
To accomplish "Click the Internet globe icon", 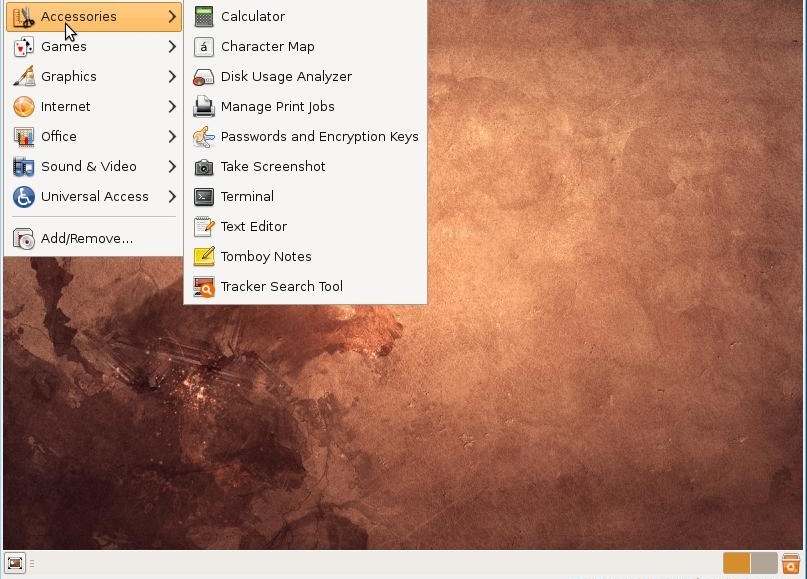I will pos(24,107).
